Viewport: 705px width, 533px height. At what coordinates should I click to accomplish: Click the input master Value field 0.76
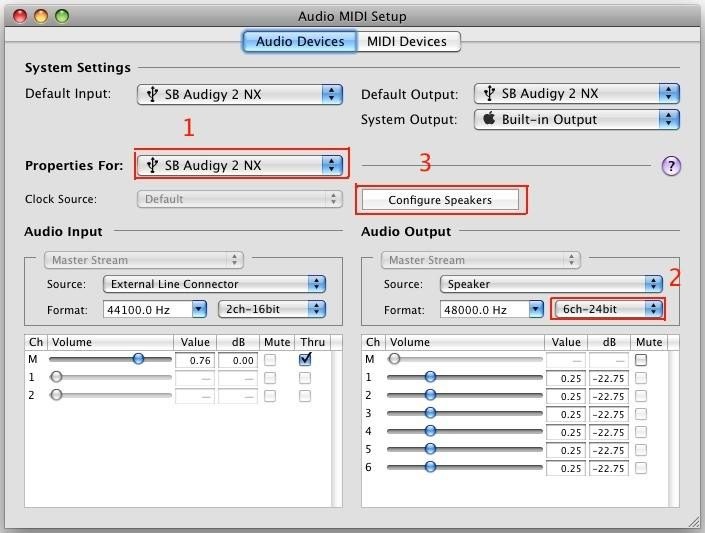point(195,360)
